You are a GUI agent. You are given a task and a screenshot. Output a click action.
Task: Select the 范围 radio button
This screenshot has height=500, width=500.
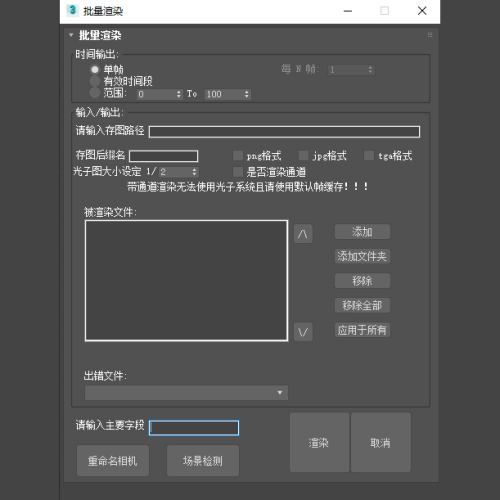95,92
